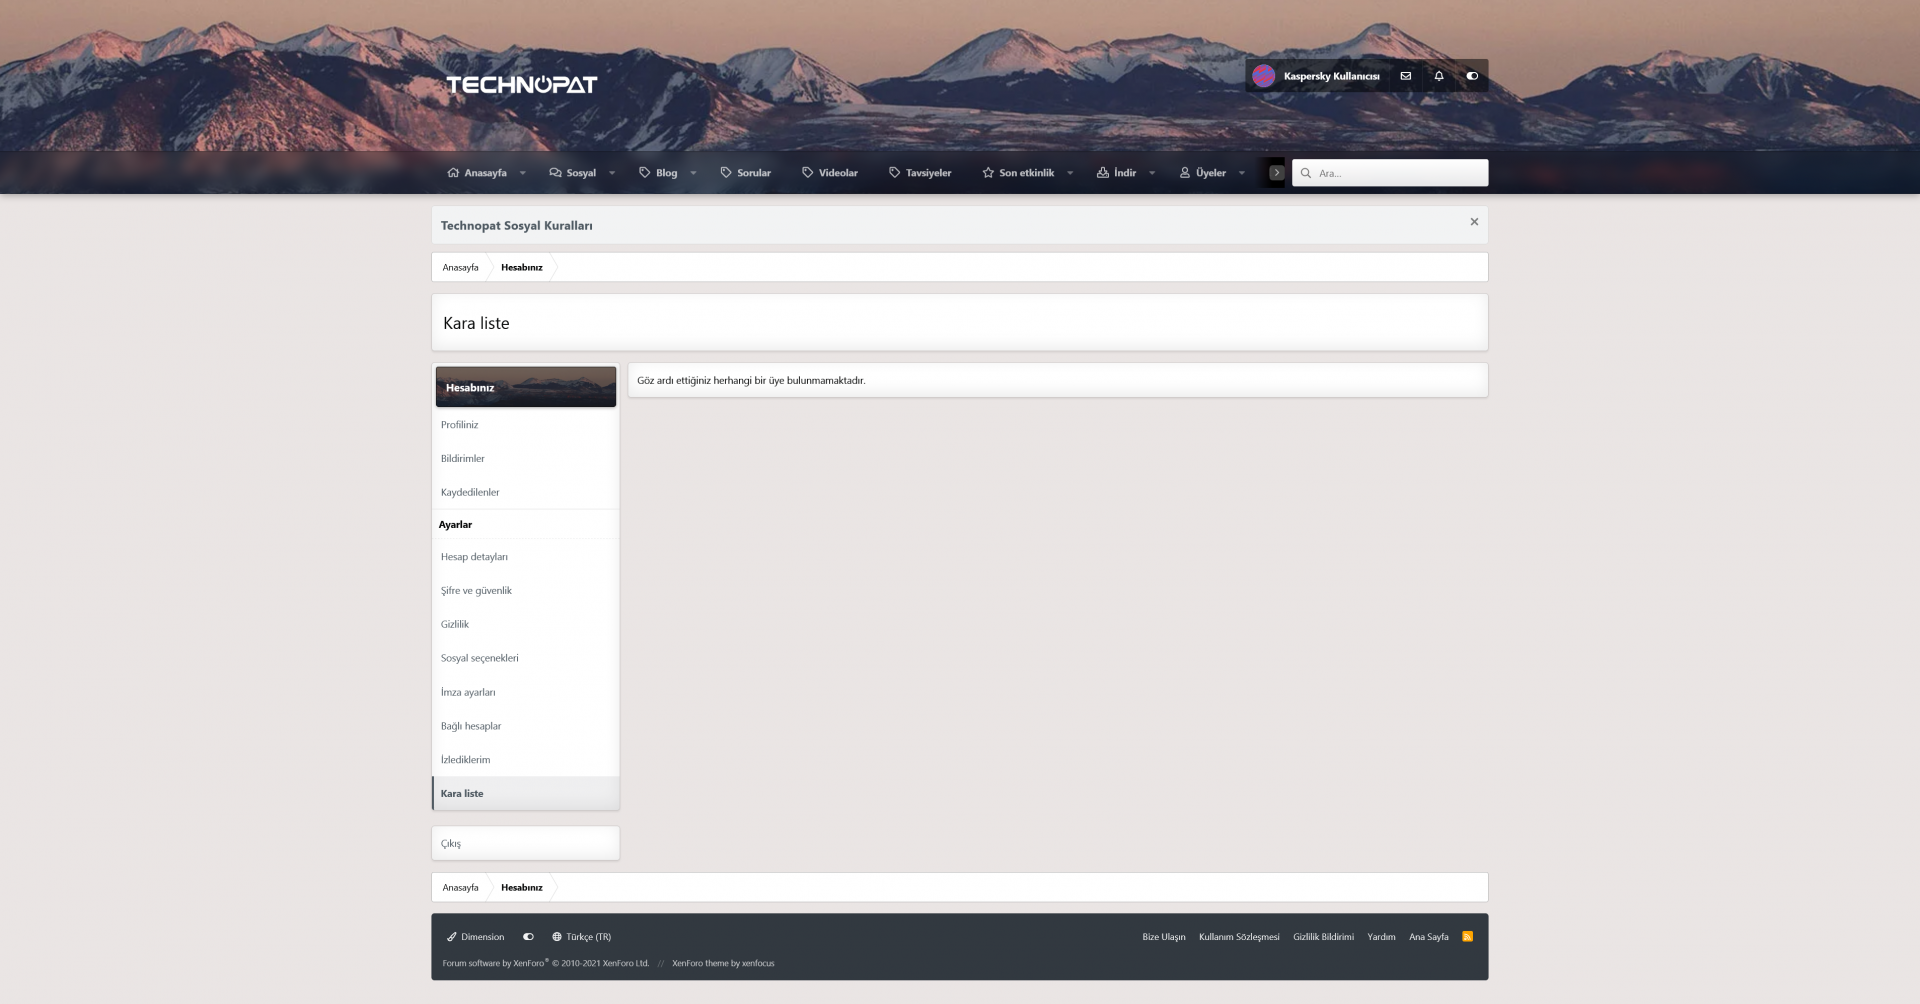The height and width of the screenshot is (1004, 1920).
Task: Open İzlediklerim in the sidebar
Action: point(526,761)
